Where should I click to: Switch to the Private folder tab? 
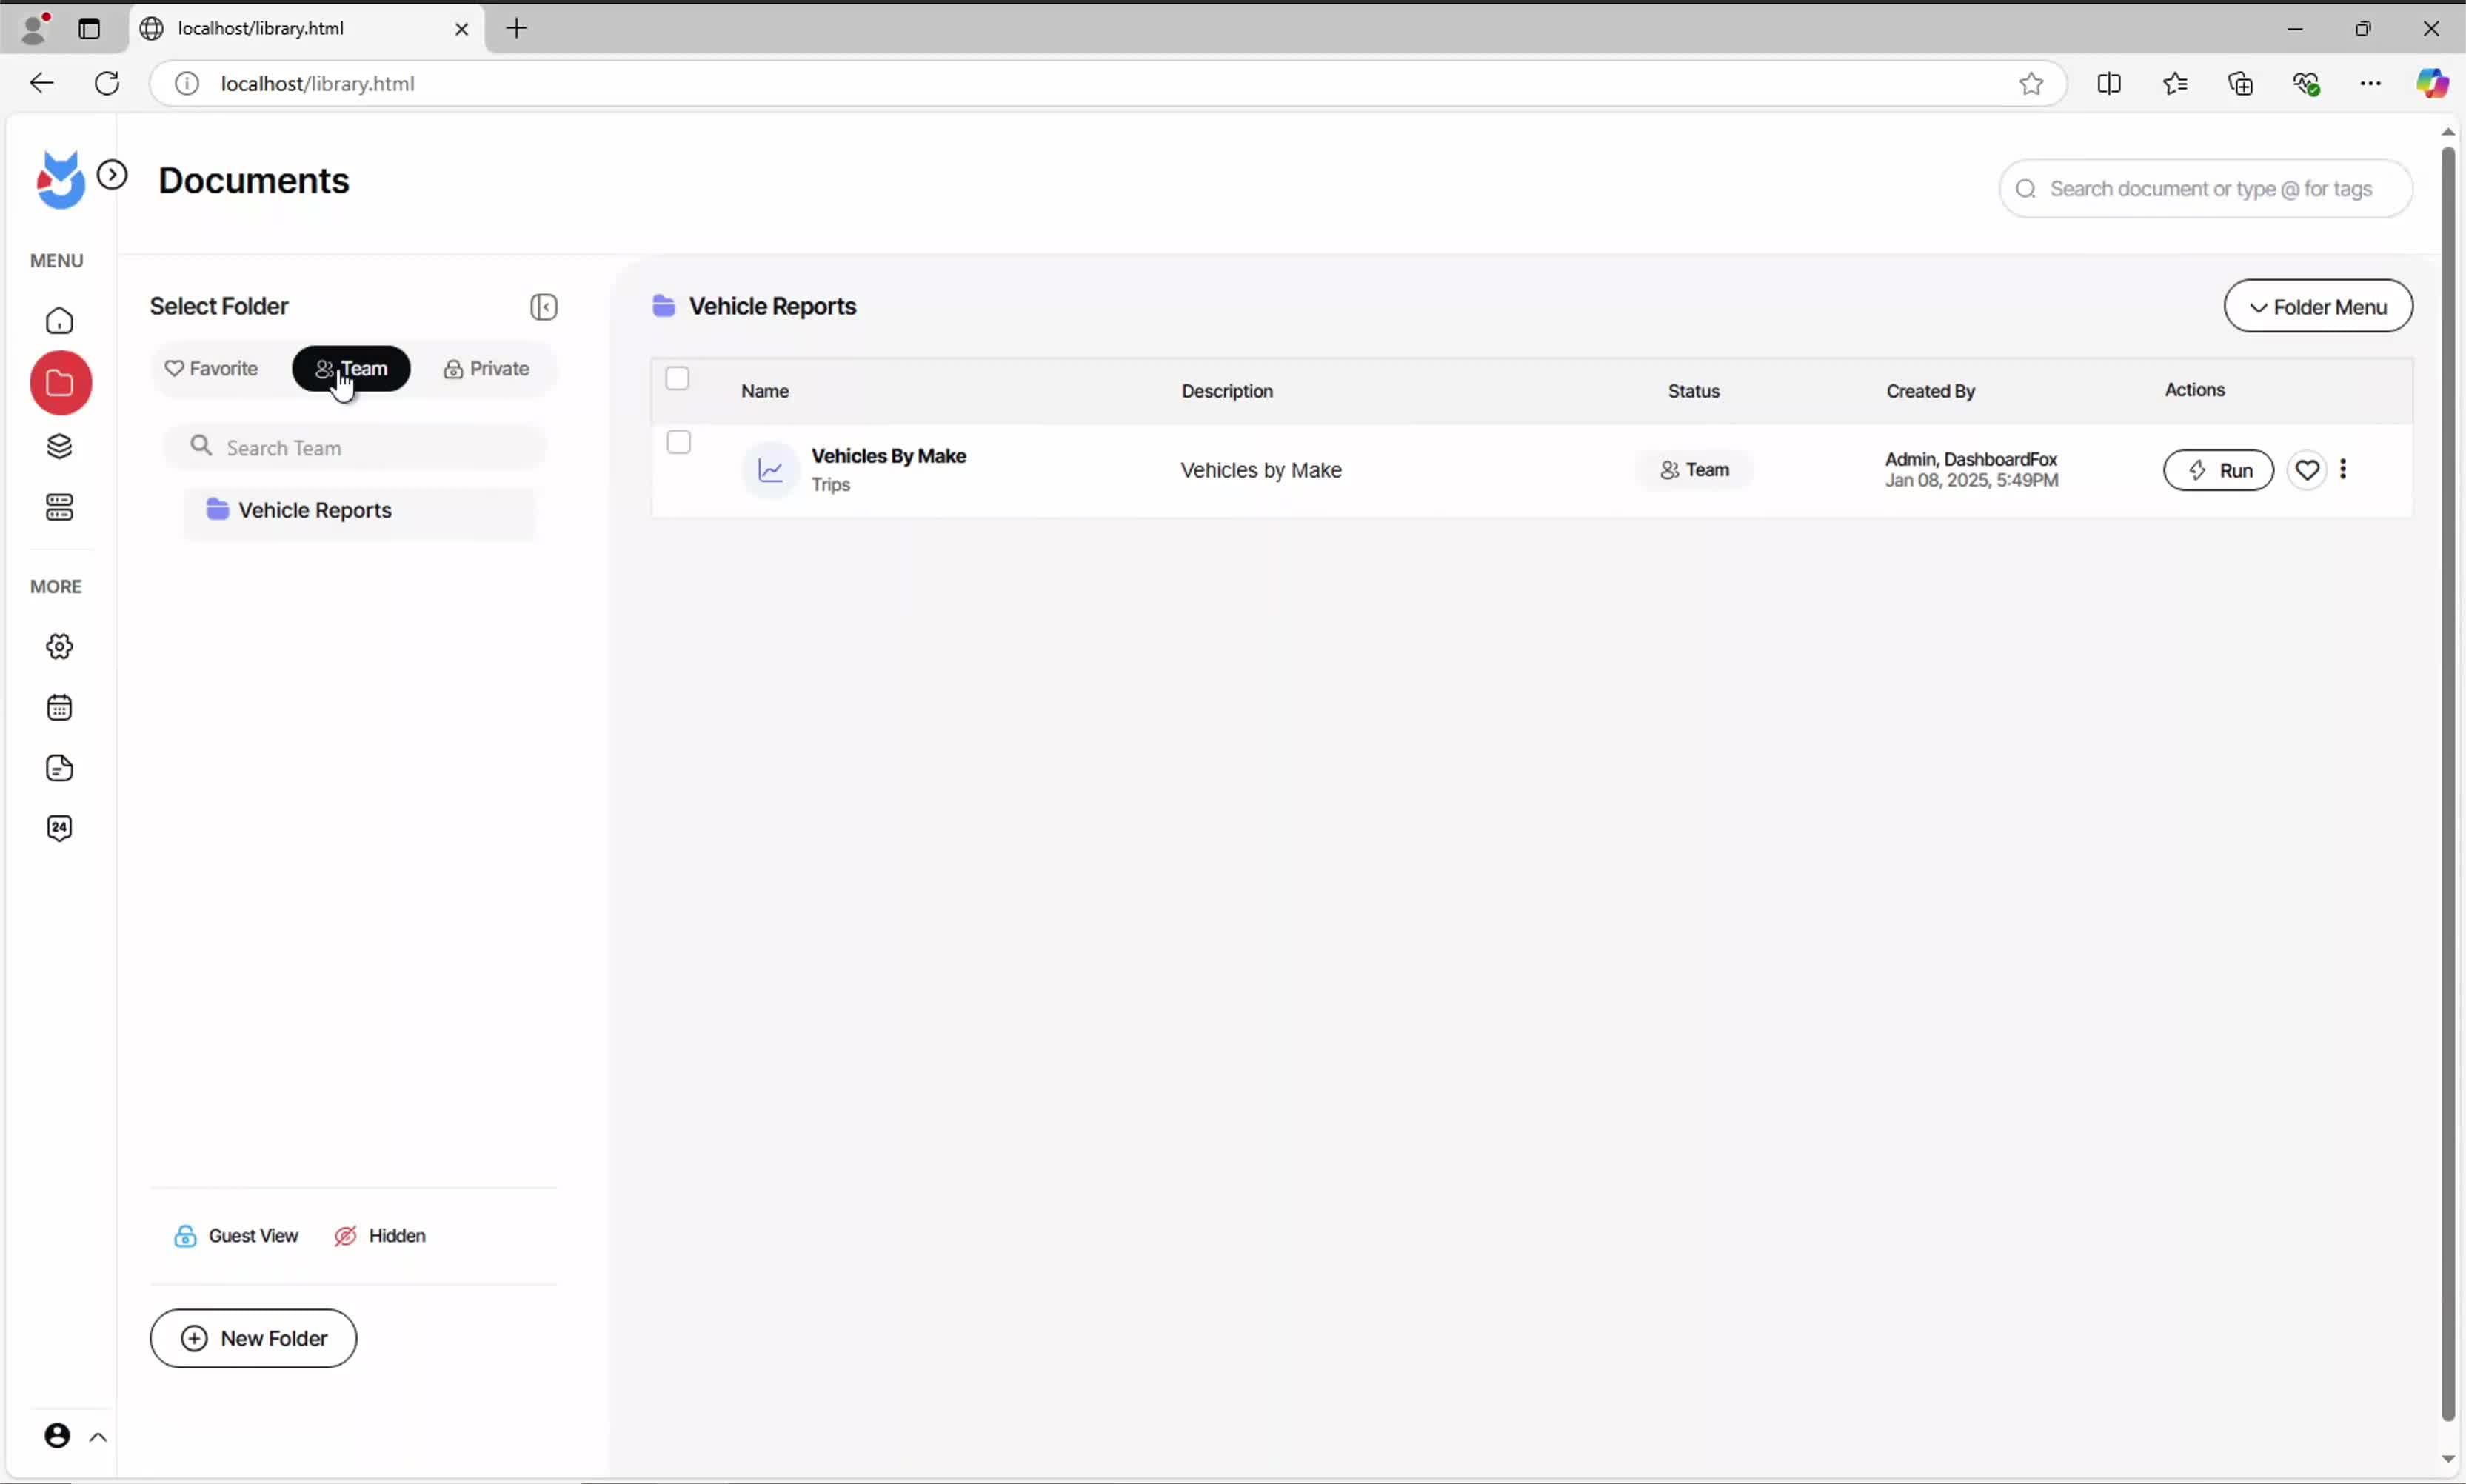point(486,369)
